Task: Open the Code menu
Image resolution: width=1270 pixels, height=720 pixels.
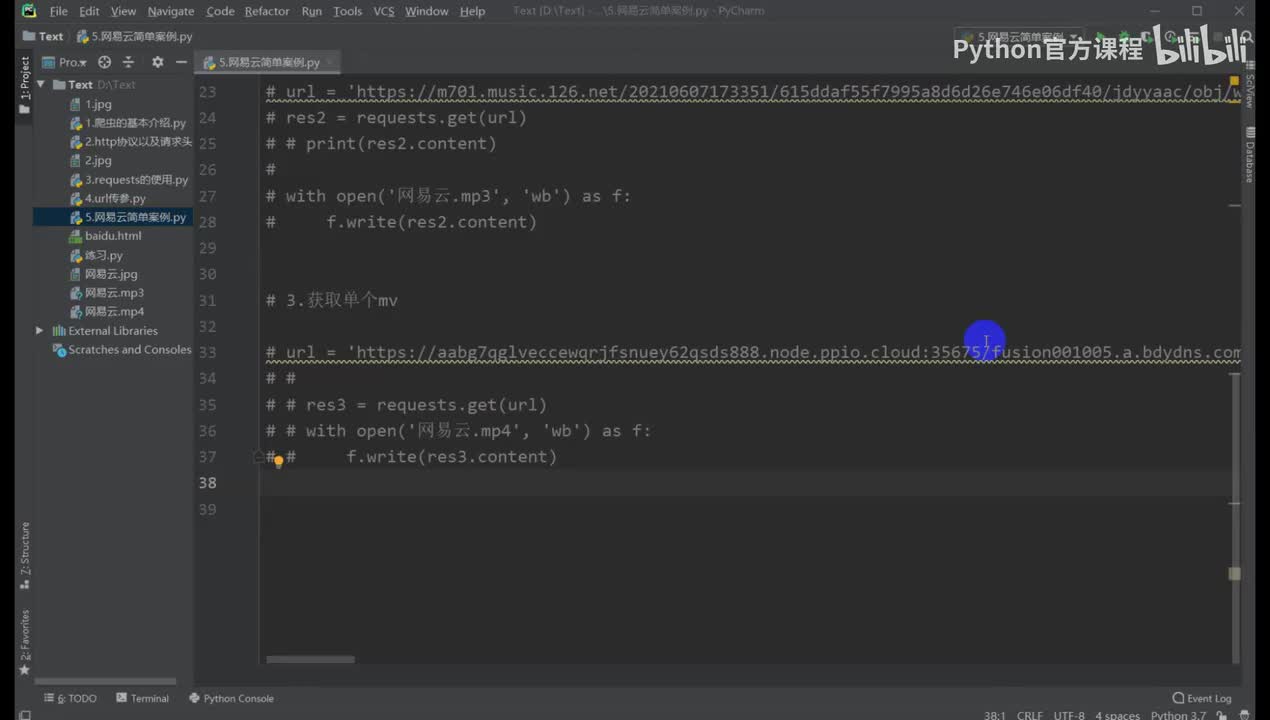Action: click(220, 11)
